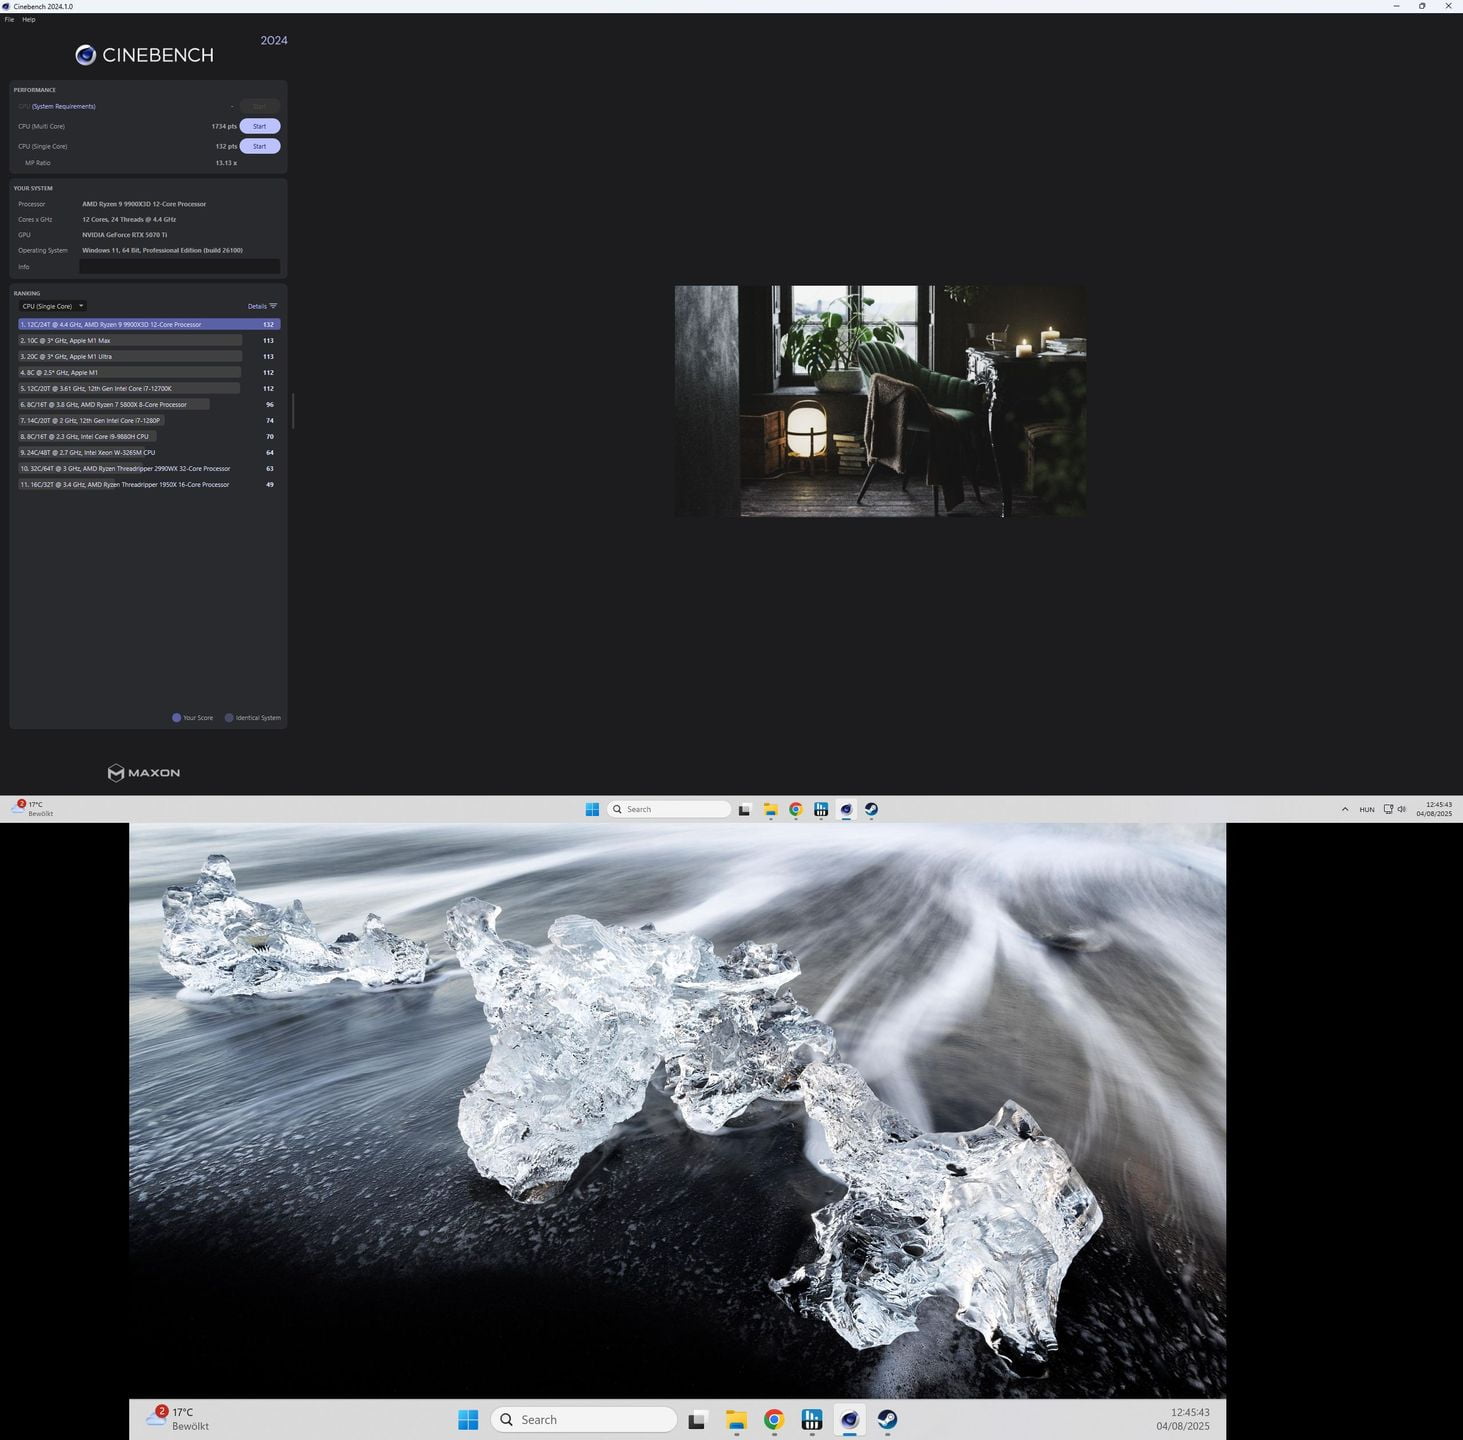Open Chrome on the taskbar containing the system tray
1463x1440 pixels.
(796, 809)
